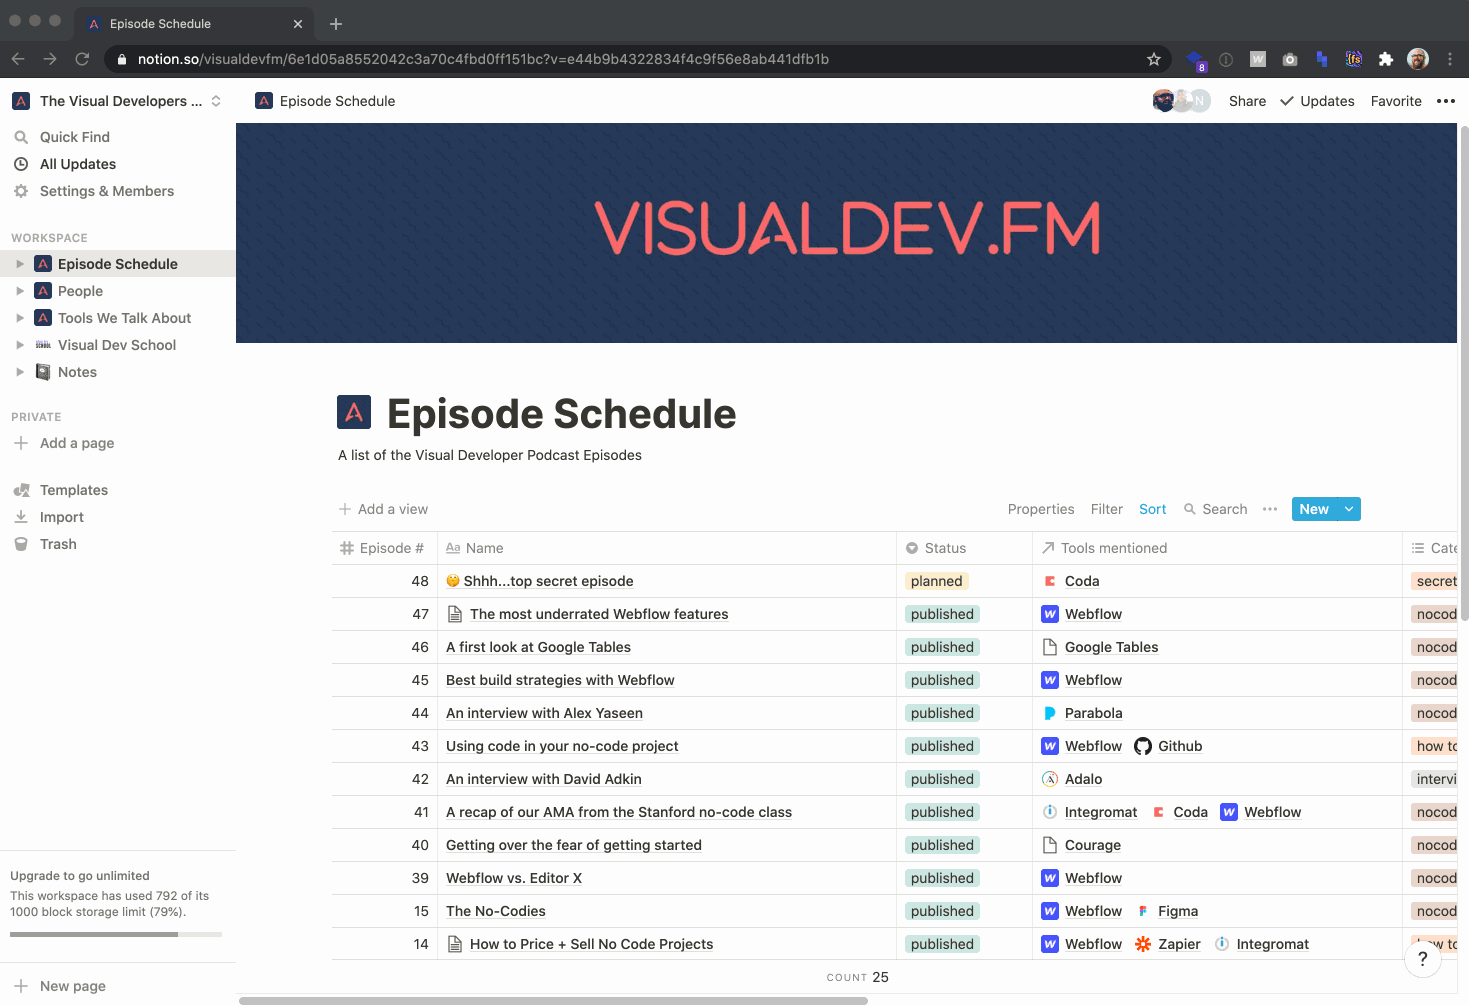Click the Github icon in row 43
Viewport: 1469px width, 1005px height.
[1143, 746]
